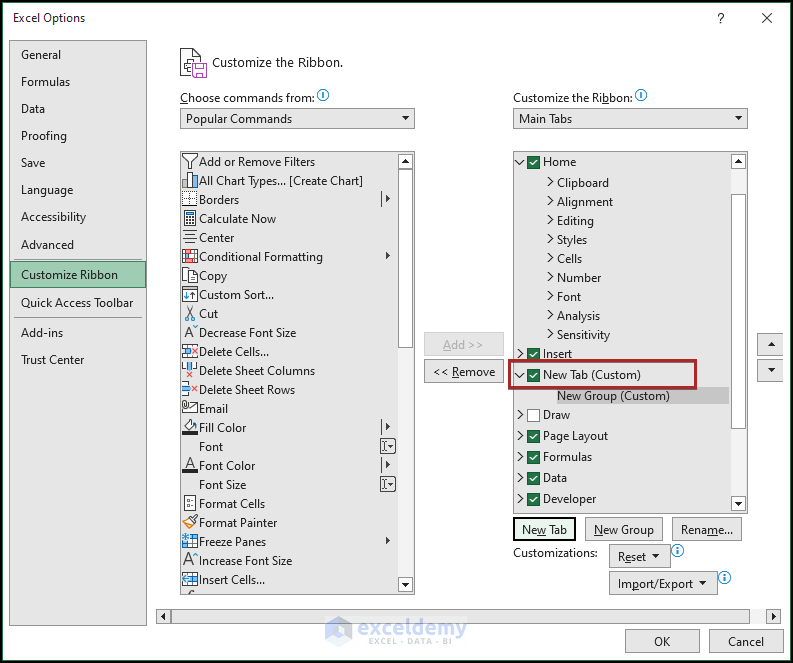Uncheck the Developer tab checkbox

pyautogui.click(x=533, y=499)
